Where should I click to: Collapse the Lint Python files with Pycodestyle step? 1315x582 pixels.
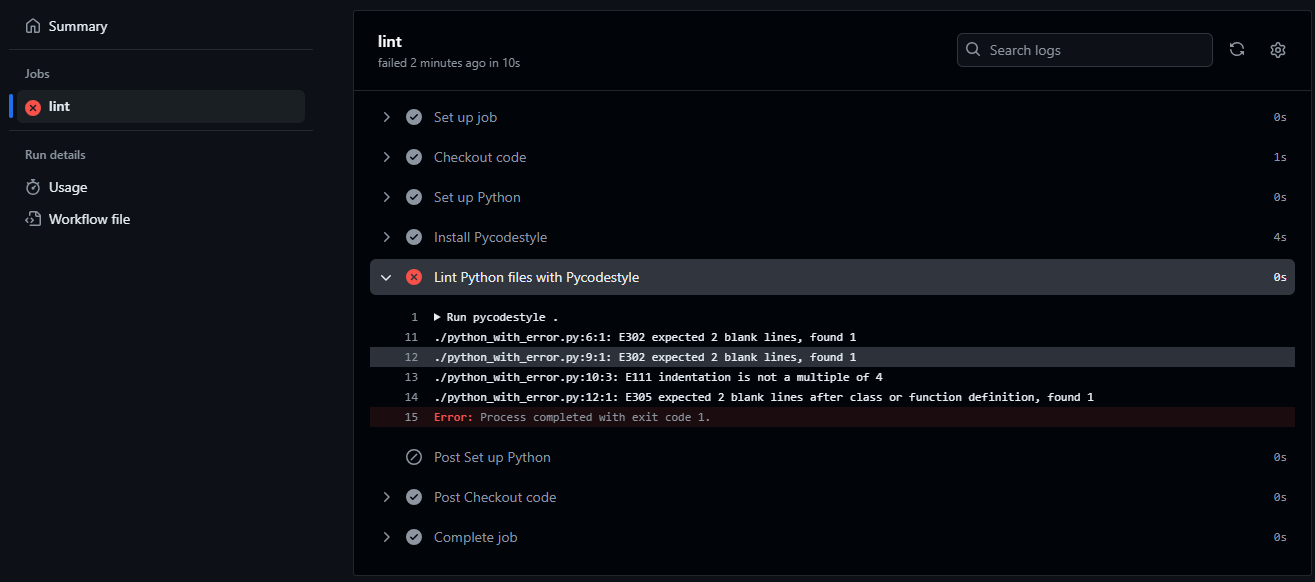point(387,277)
